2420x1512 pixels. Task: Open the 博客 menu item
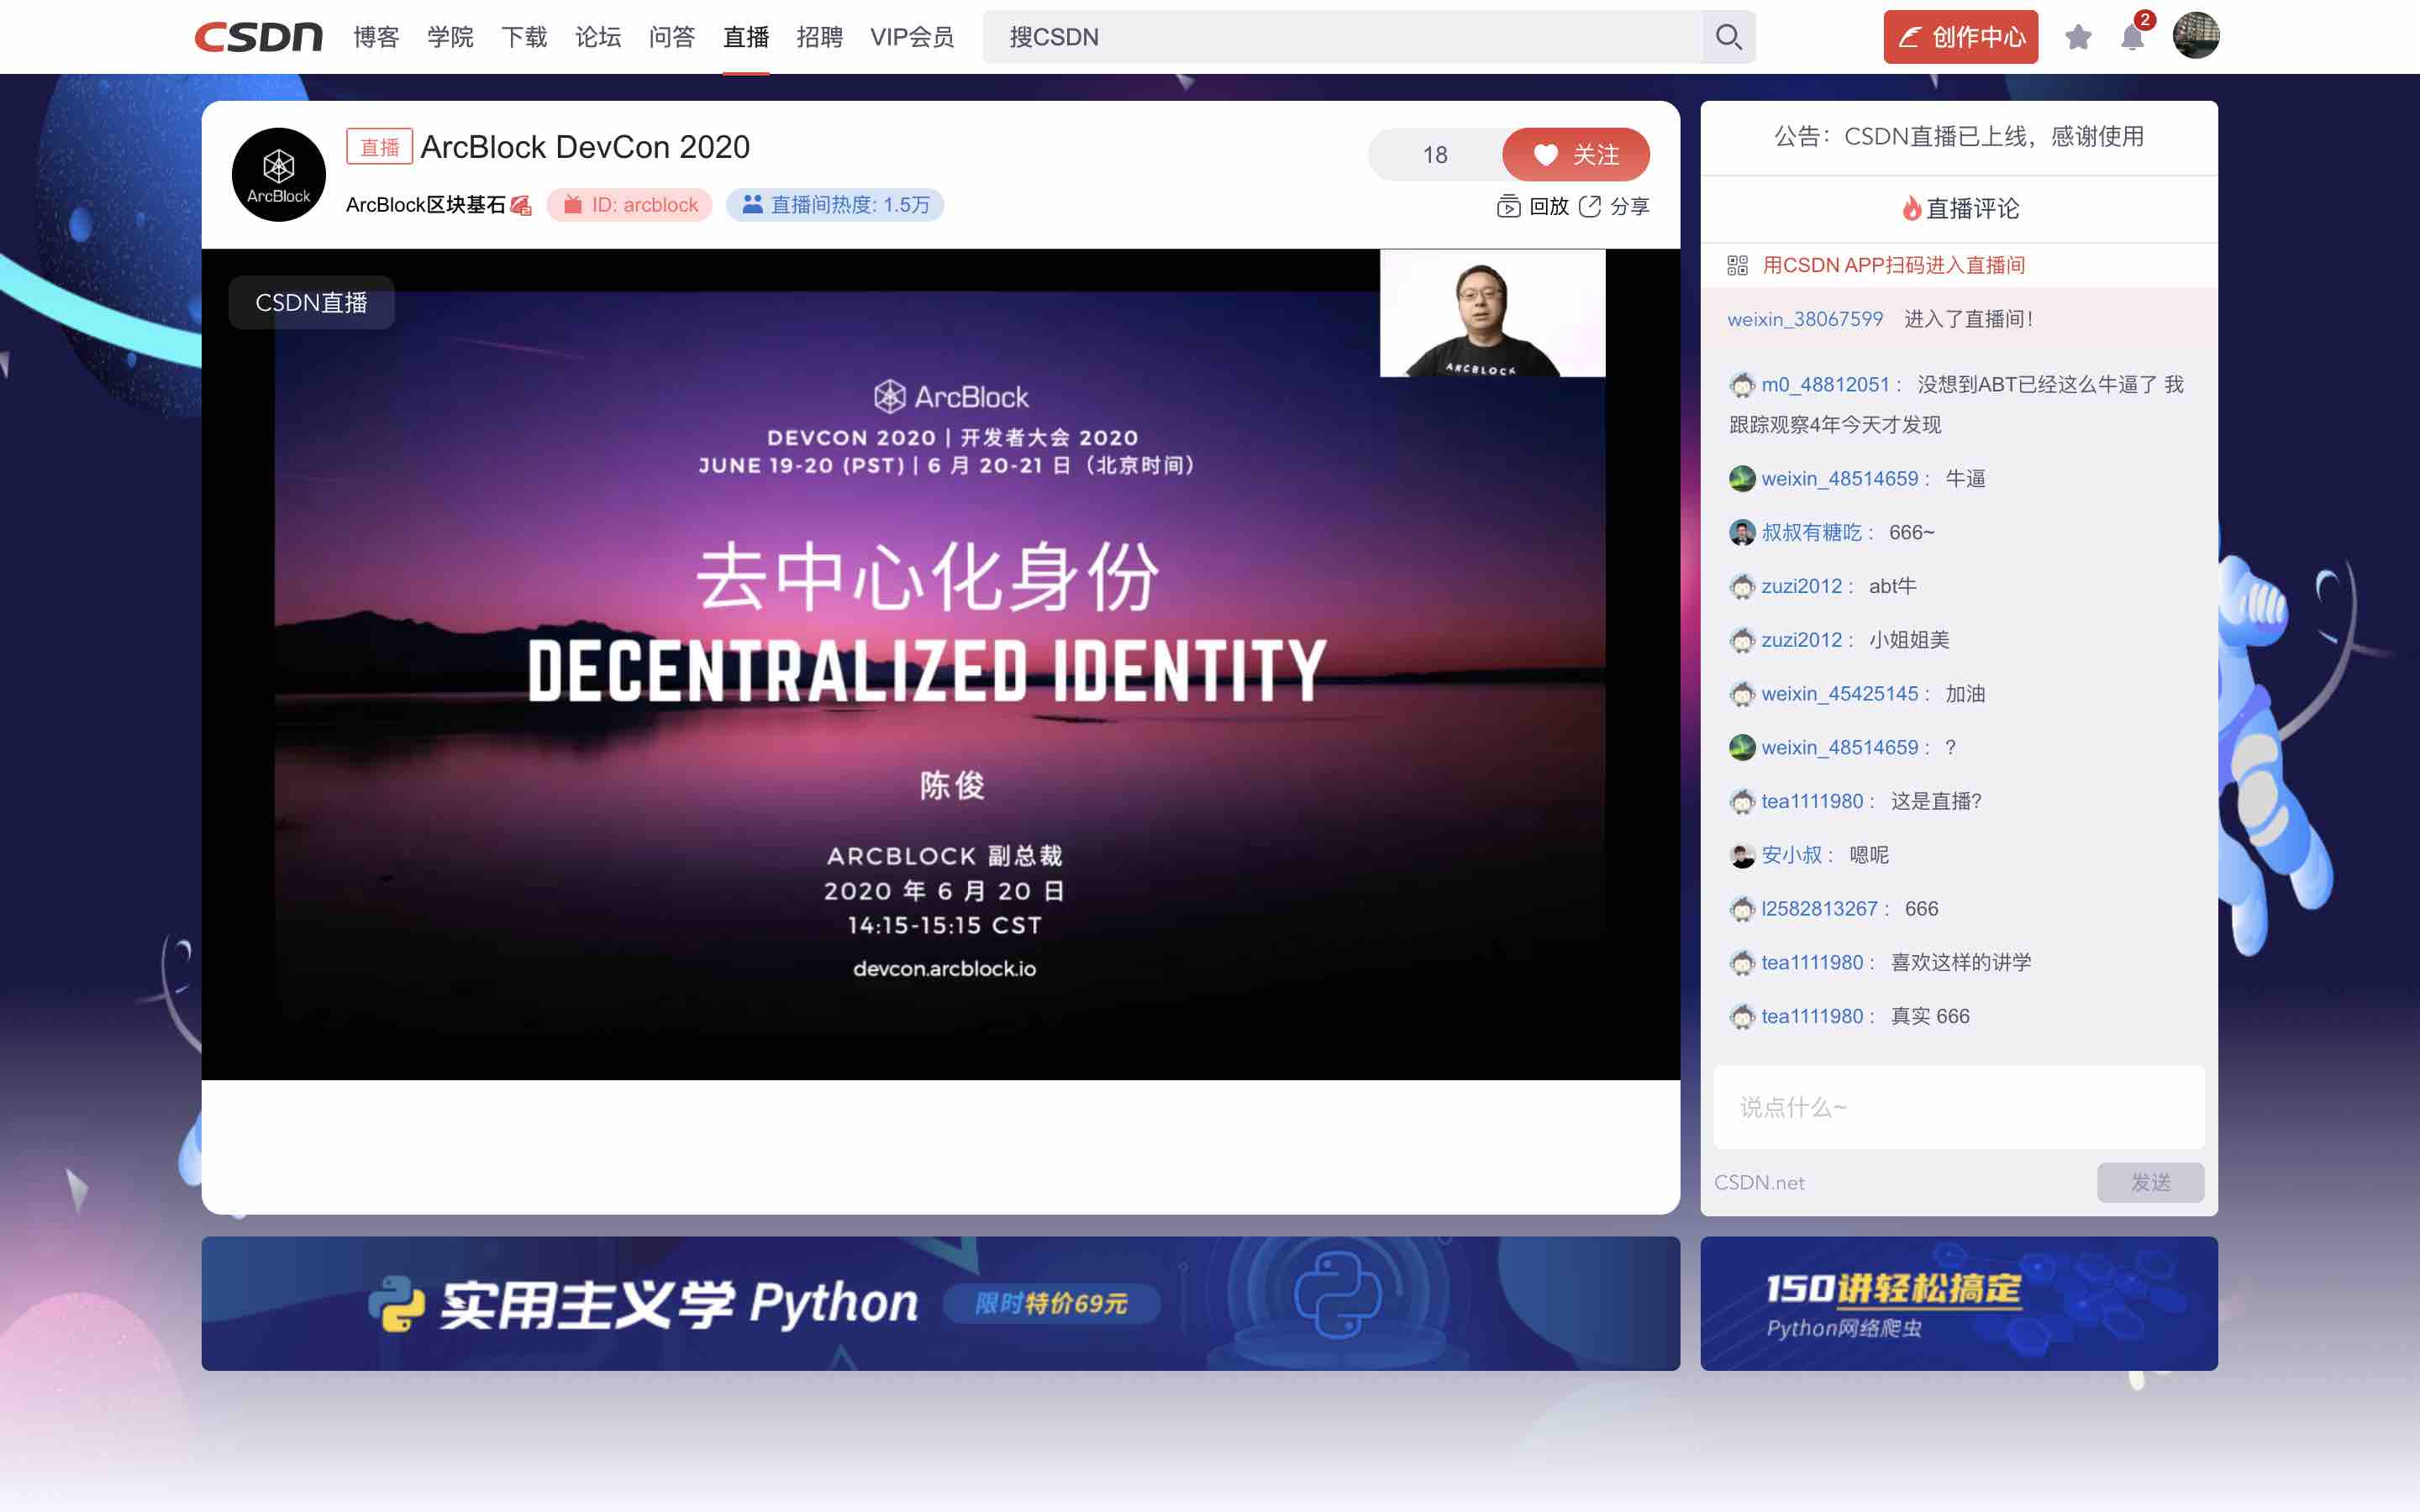(376, 37)
